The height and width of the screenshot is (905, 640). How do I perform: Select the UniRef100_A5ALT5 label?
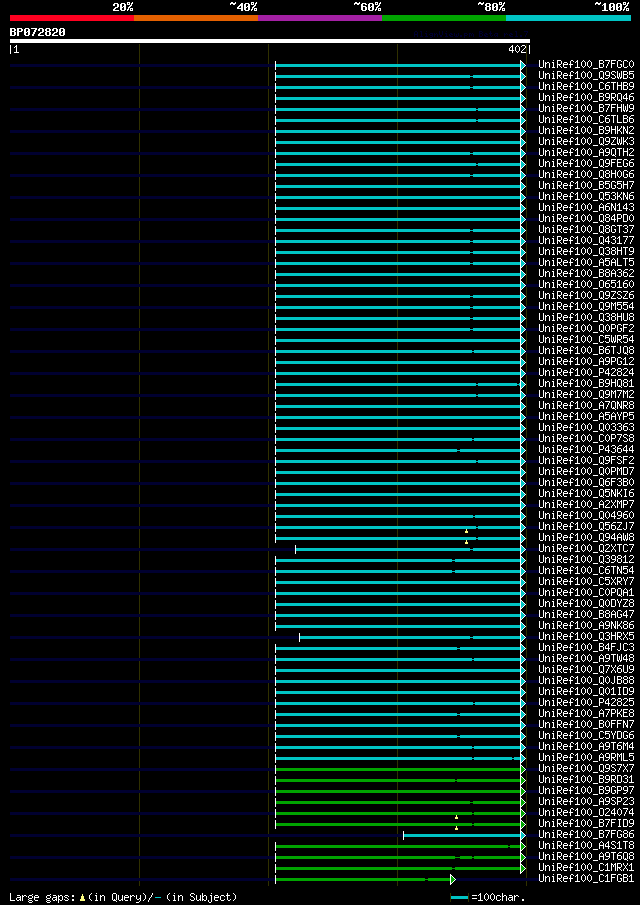click(x=586, y=262)
